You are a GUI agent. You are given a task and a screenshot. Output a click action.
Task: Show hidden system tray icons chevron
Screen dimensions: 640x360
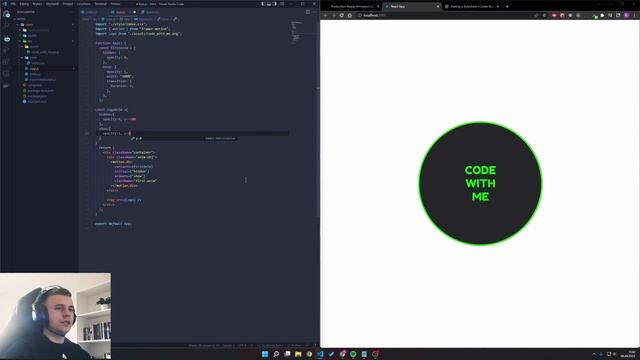pyautogui.click(x=594, y=354)
